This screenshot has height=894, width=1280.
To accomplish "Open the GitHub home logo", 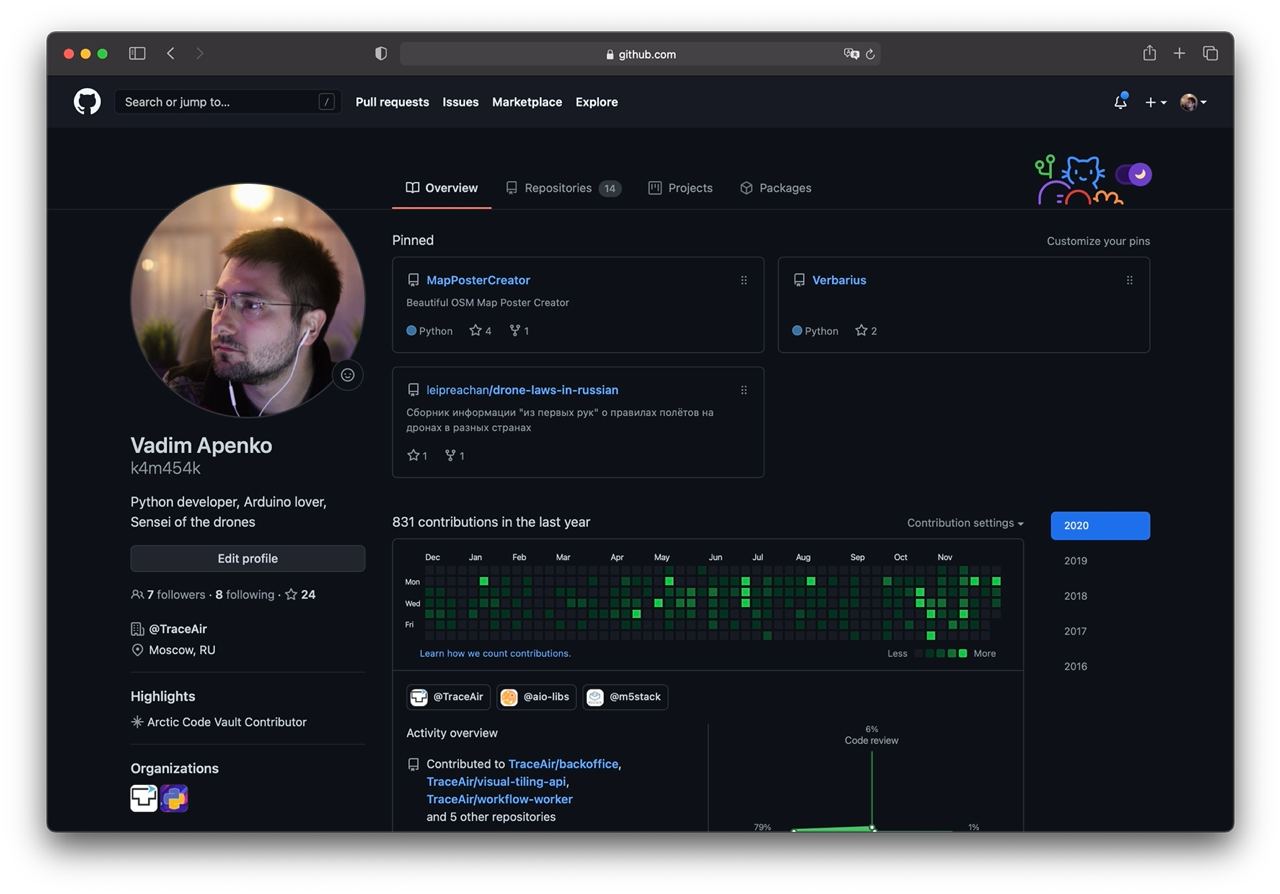I will point(87,102).
